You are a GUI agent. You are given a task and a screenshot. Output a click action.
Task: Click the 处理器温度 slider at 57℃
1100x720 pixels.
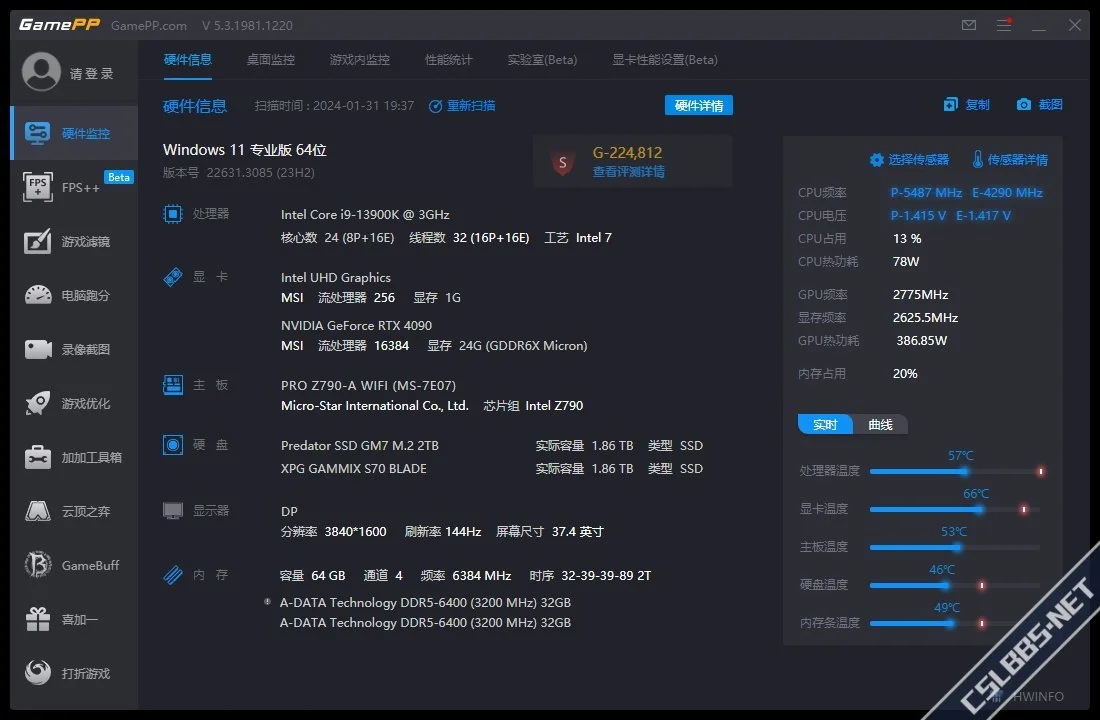coord(965,471)
